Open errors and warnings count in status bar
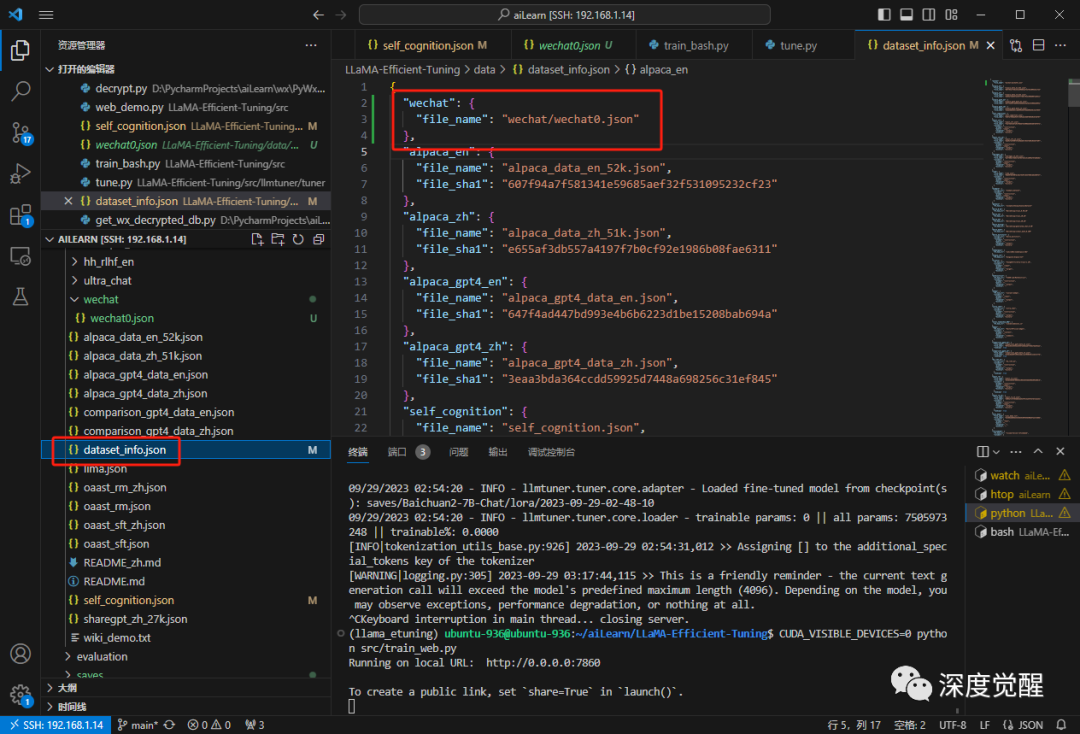Viewport: 1080px width, 734px height. click(209, 725)
